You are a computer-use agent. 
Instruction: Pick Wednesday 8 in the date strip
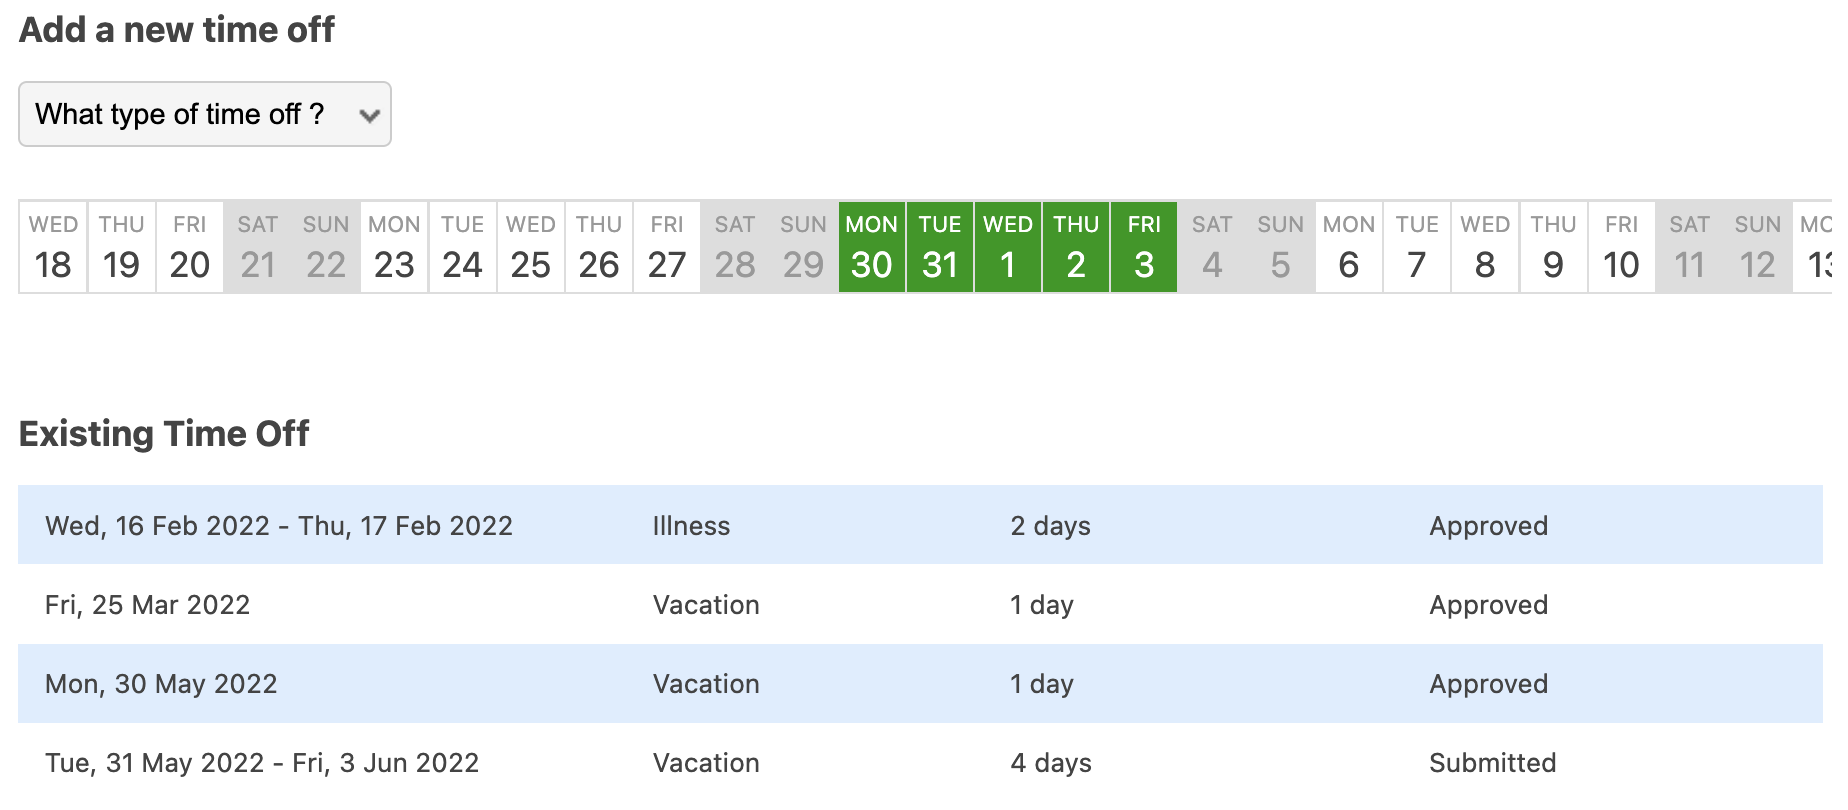pyautogui.click(x=1485, y=247)
